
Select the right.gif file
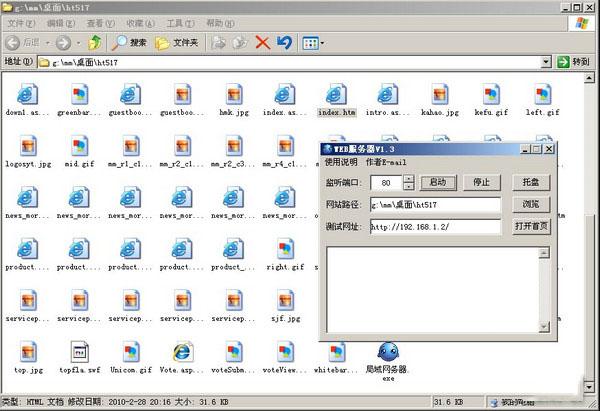(x=285, y=254)
